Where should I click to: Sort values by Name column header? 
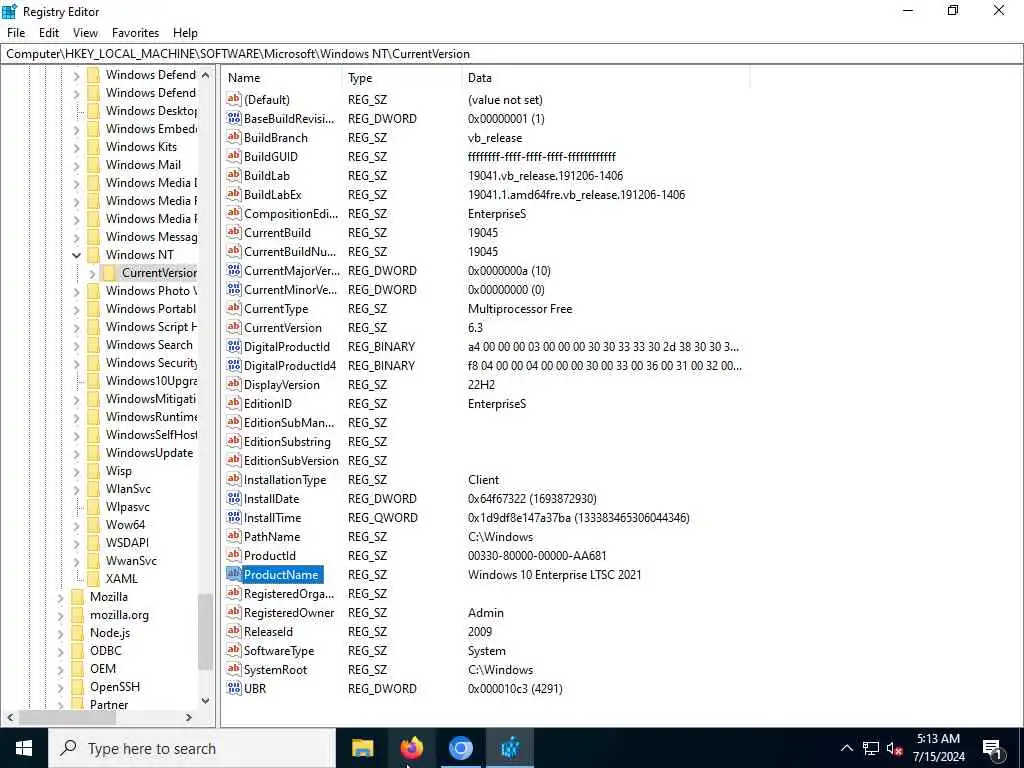tap(282, 78)
